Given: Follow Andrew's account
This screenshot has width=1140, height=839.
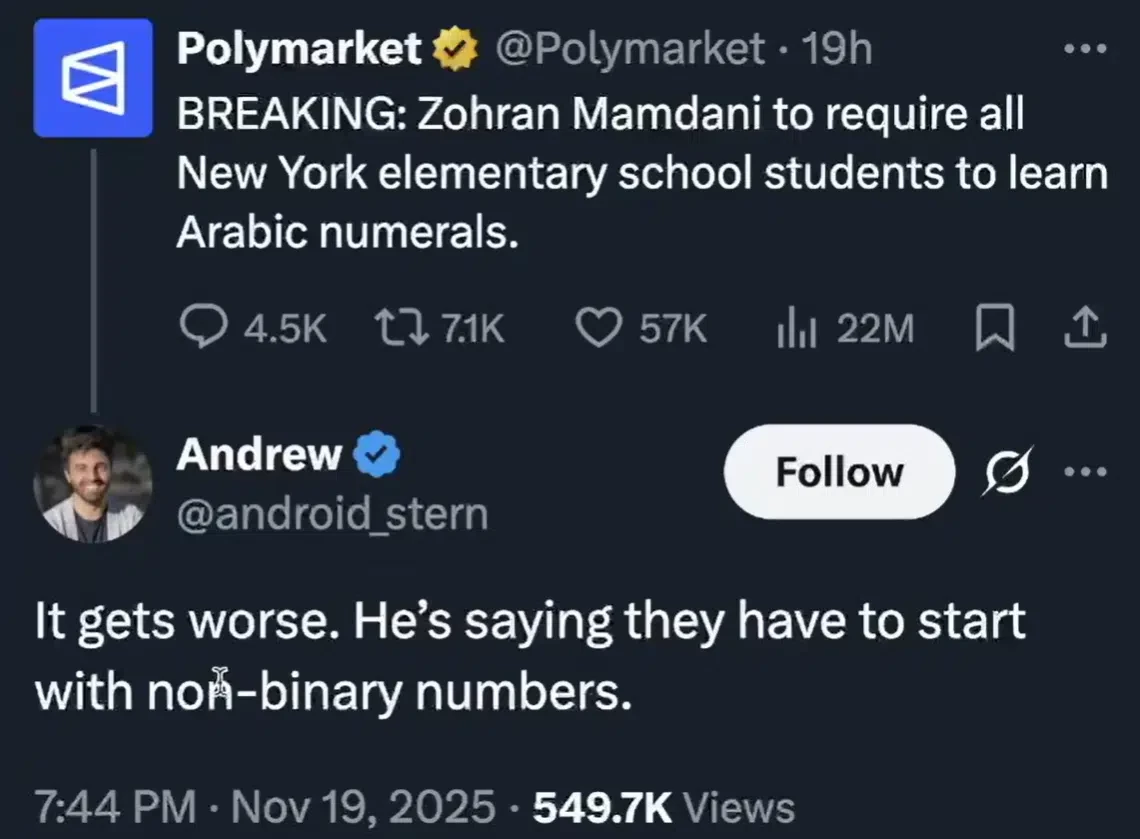Looking at the screenshot, I should [838, 472].
